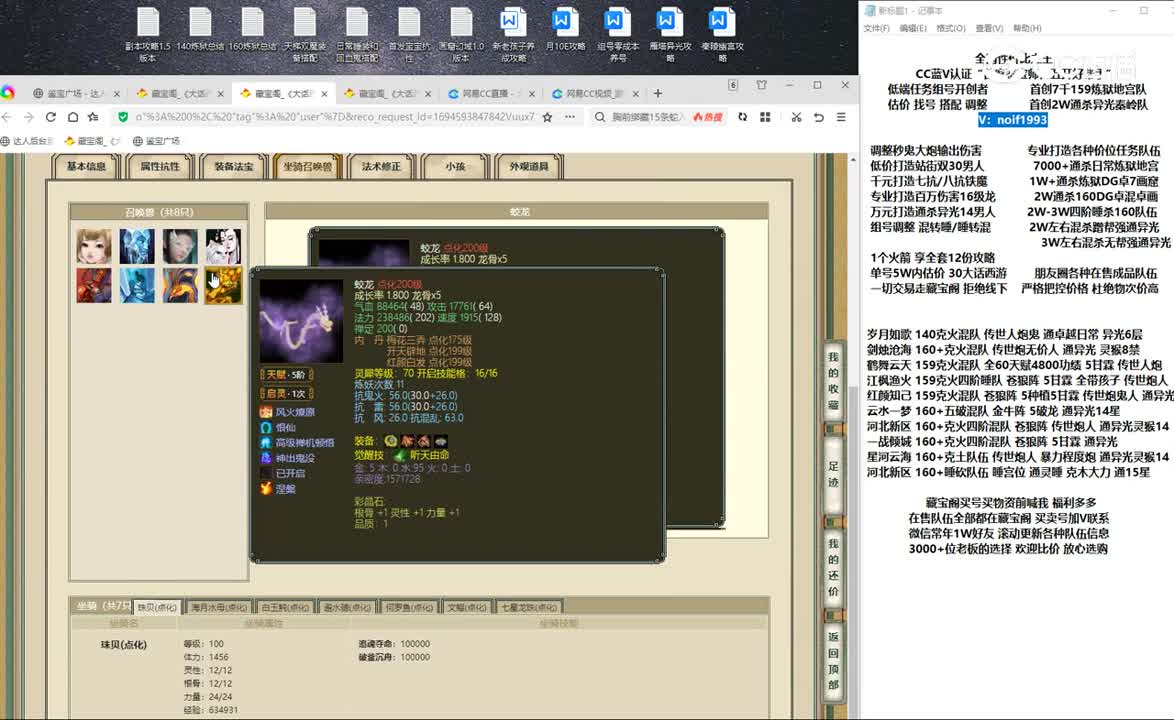Switch to the 小孩 tab
Screen dimensions: 1174x720
click(455, 166)
